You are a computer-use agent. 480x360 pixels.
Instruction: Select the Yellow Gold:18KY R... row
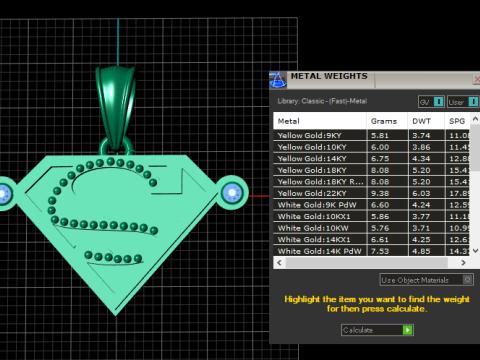372,182
